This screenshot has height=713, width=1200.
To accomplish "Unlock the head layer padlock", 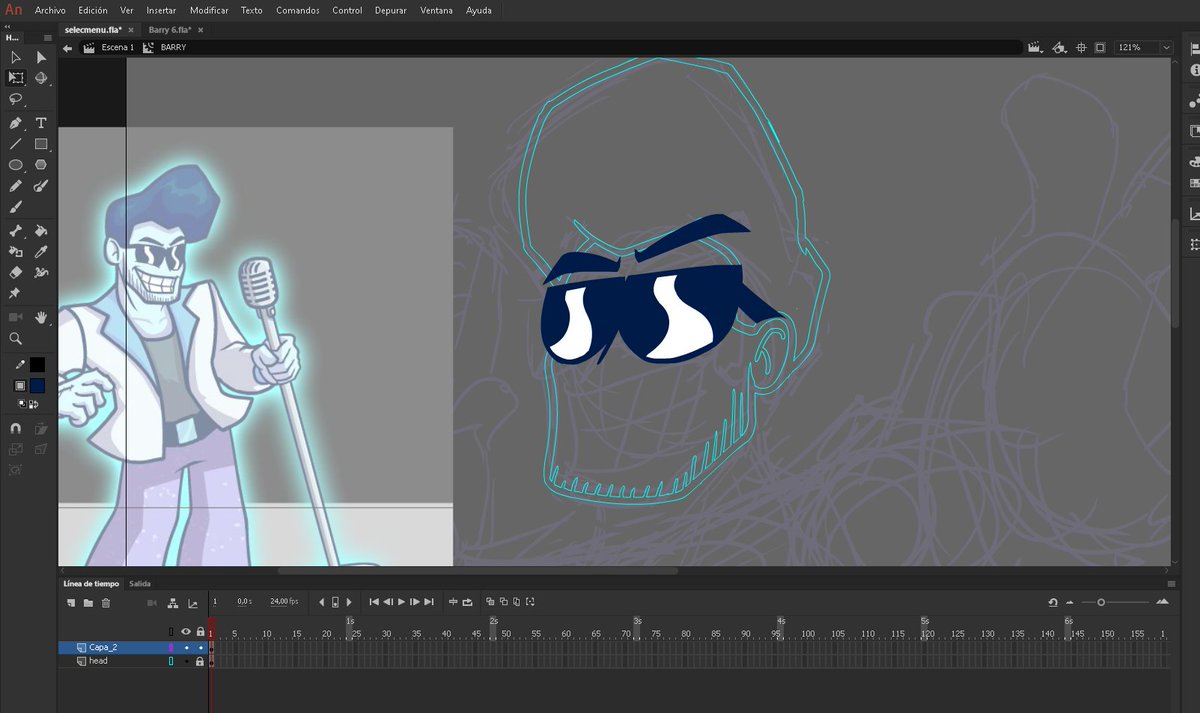I will click(x=200, y=661).
